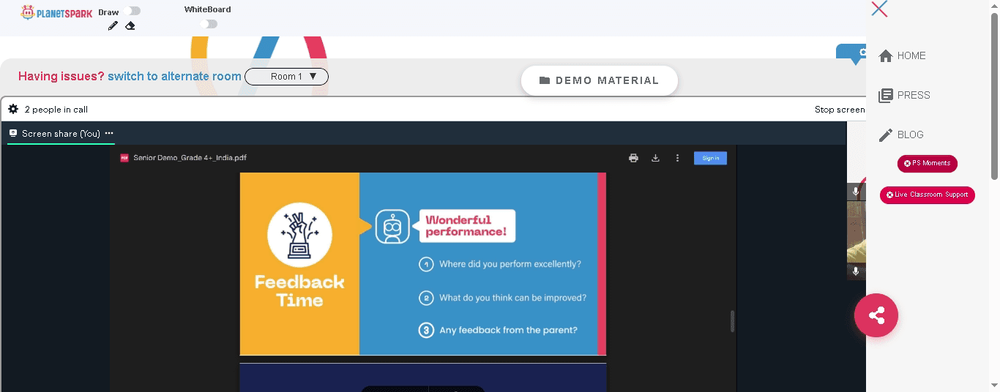
Task: Click the PDF viewer vertical scrollbar
Action: point(732,321)
